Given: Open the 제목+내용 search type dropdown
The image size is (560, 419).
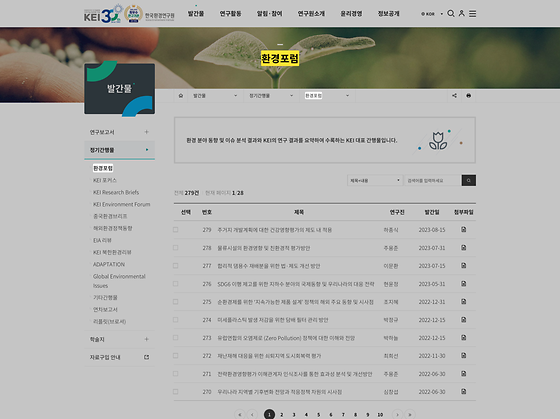Looking at the screenshot, I should [x=375, y=180].
